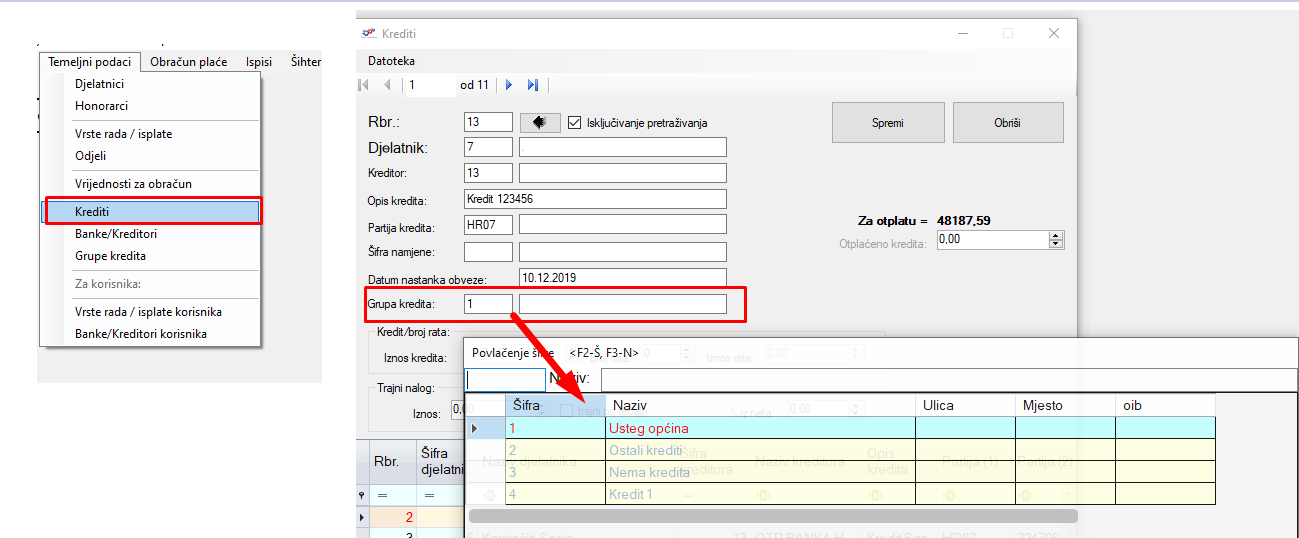
Task: Increase Otplaćeno kredita with up stepper
Action: [1055, 236]
